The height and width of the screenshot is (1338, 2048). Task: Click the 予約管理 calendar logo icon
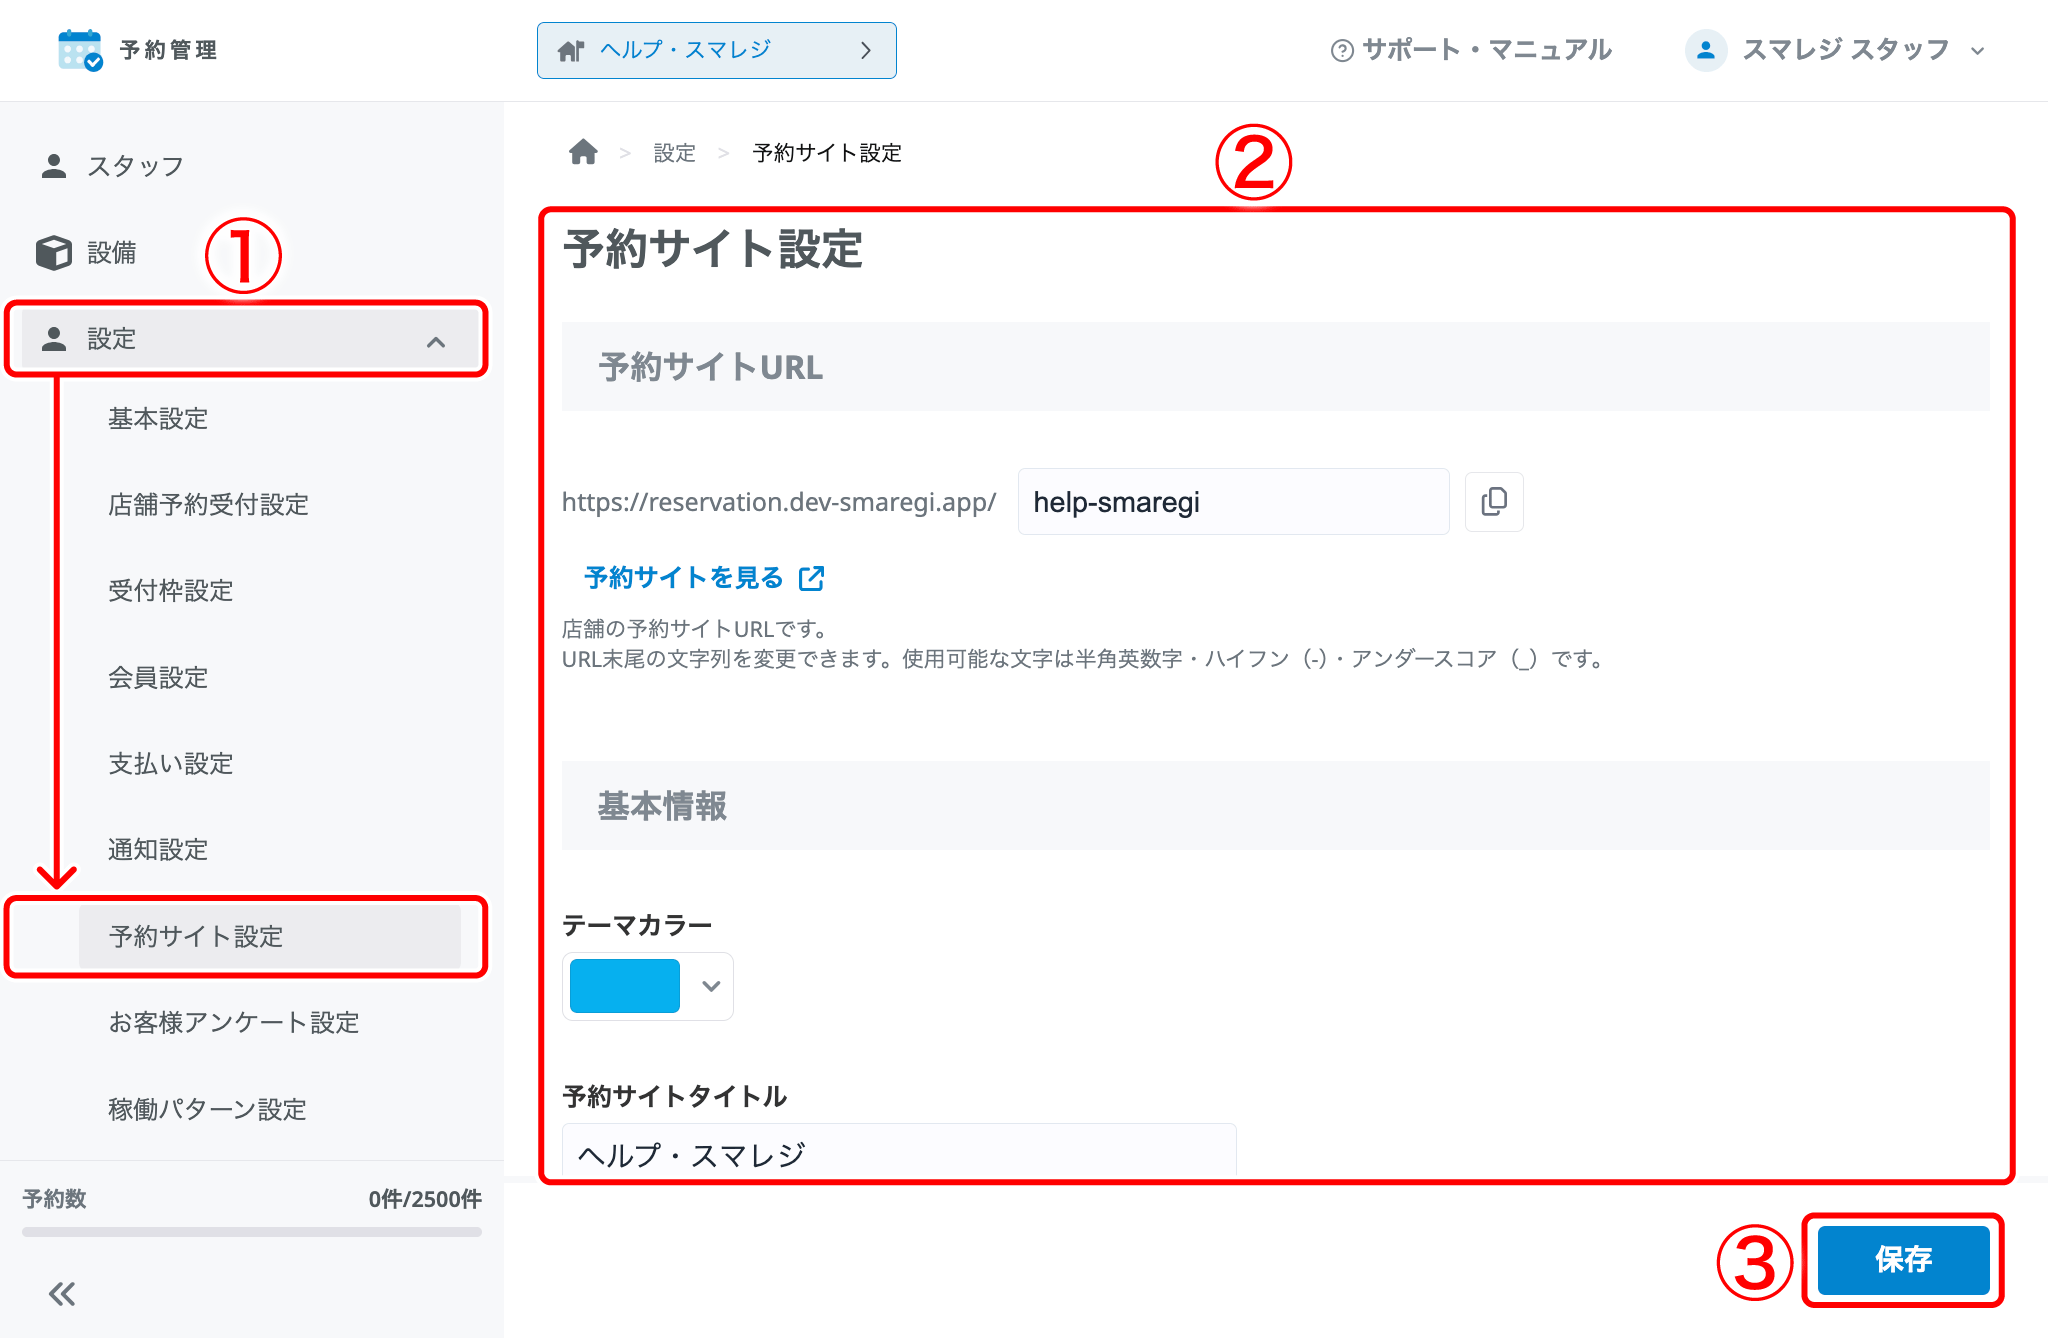click(x=80, y=50)
